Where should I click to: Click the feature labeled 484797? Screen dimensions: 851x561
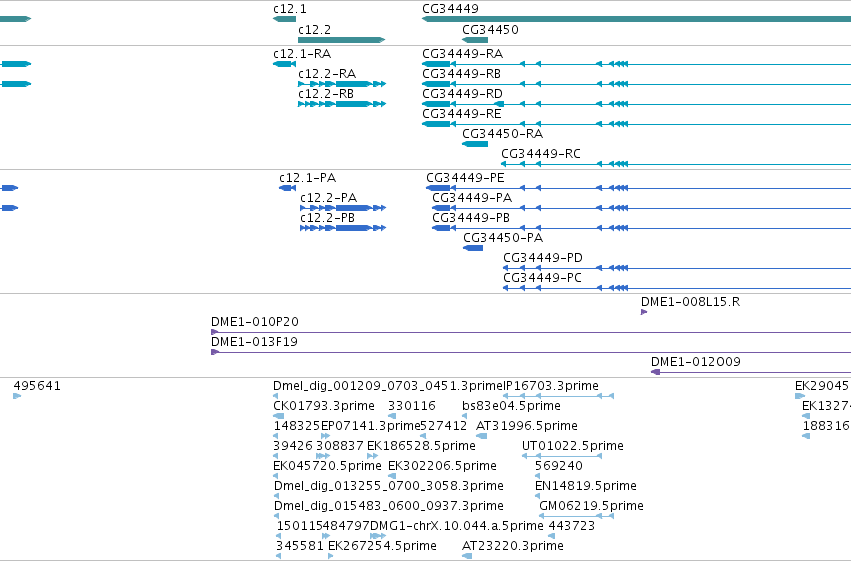(x=326, y=537)
